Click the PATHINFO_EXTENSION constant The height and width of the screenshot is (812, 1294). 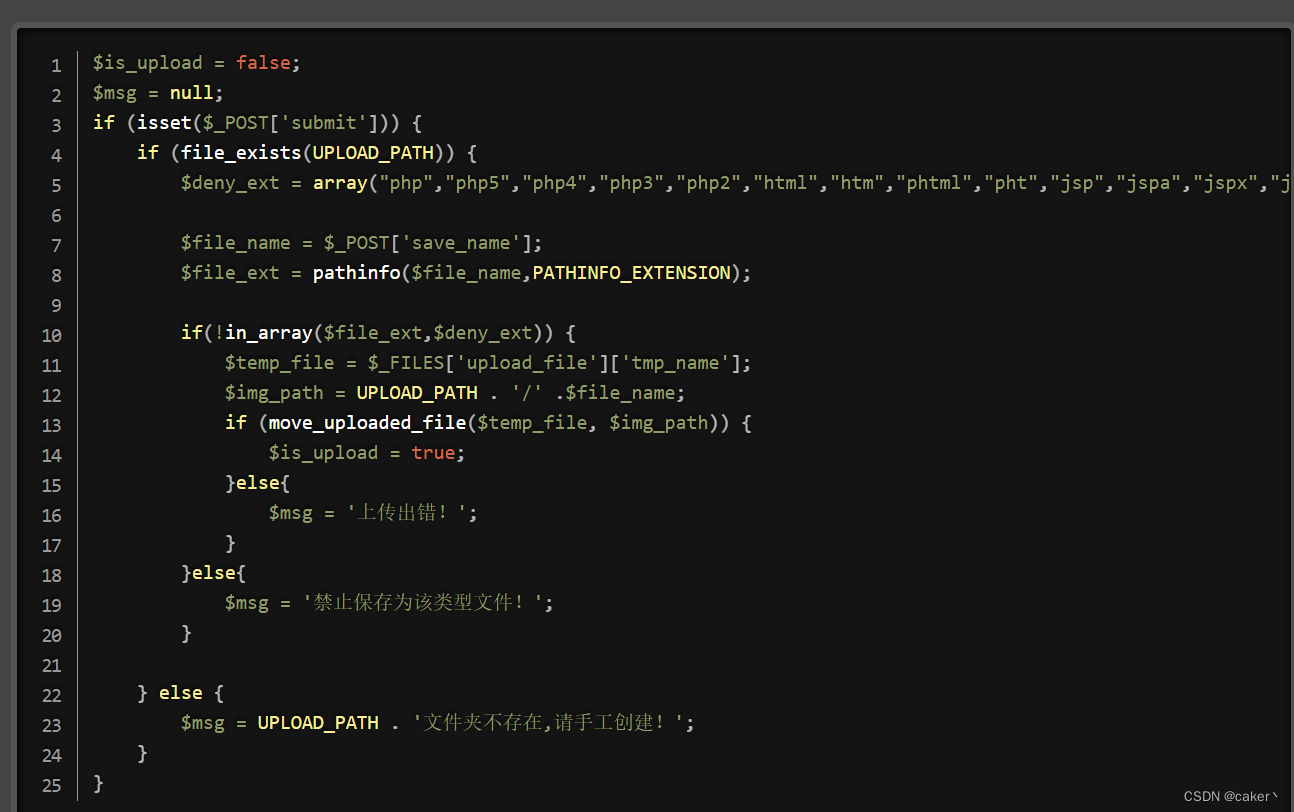pos(632,273)
